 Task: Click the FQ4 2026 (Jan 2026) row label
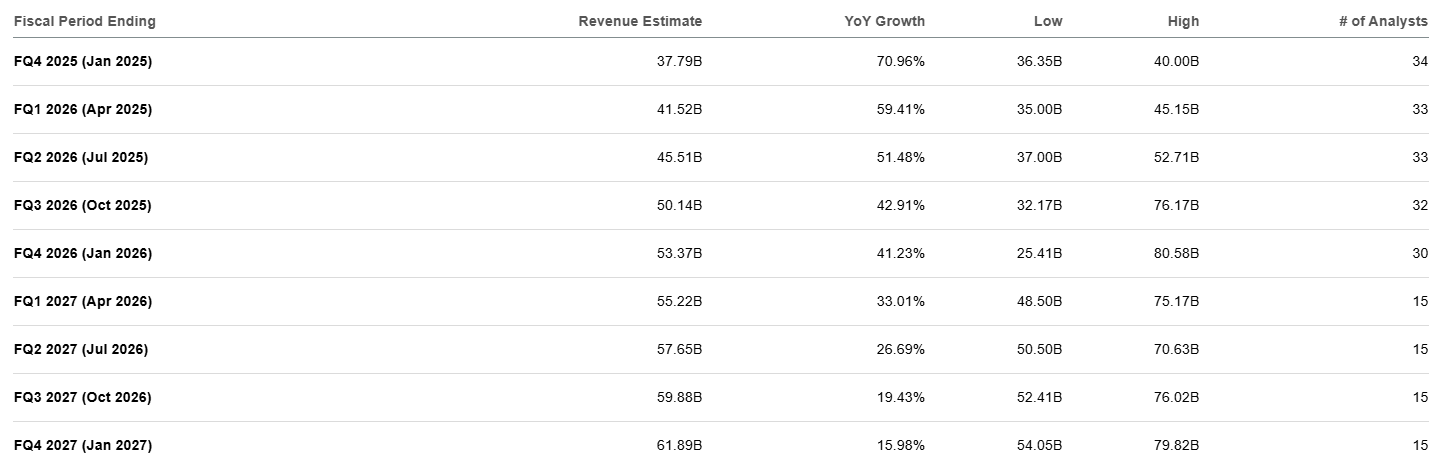click(x=83, y=253)
